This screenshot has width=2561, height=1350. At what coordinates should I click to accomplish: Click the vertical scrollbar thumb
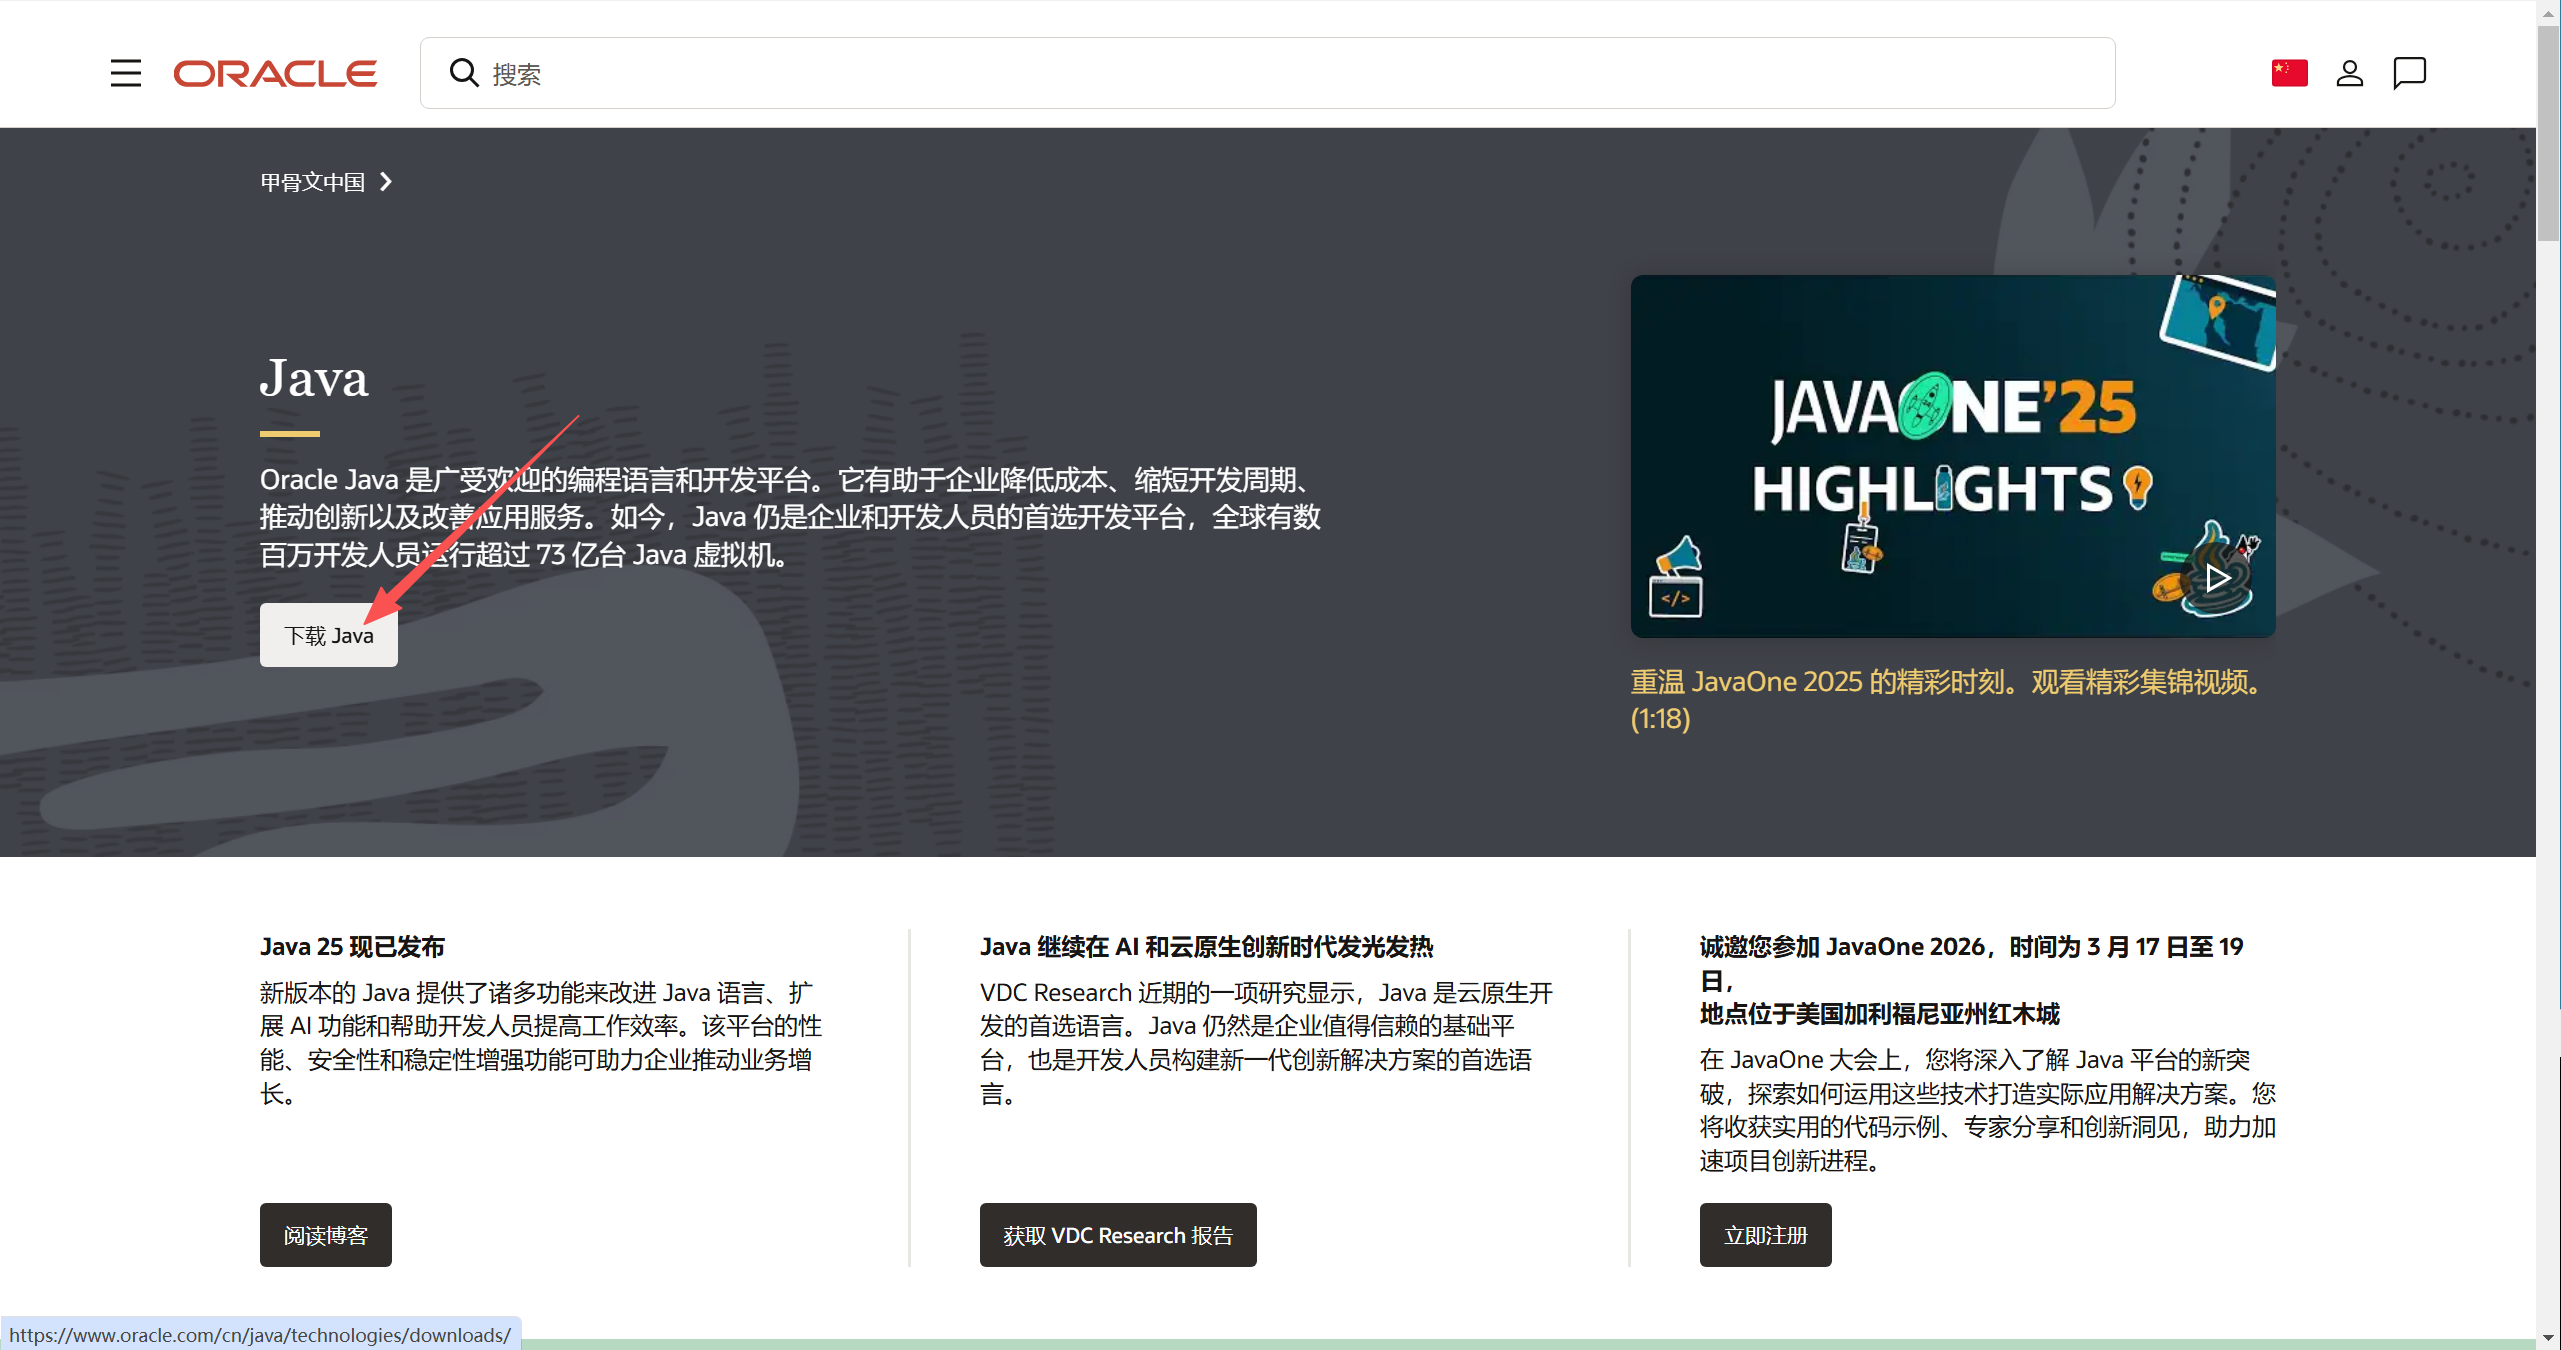tap(2548, 135)
